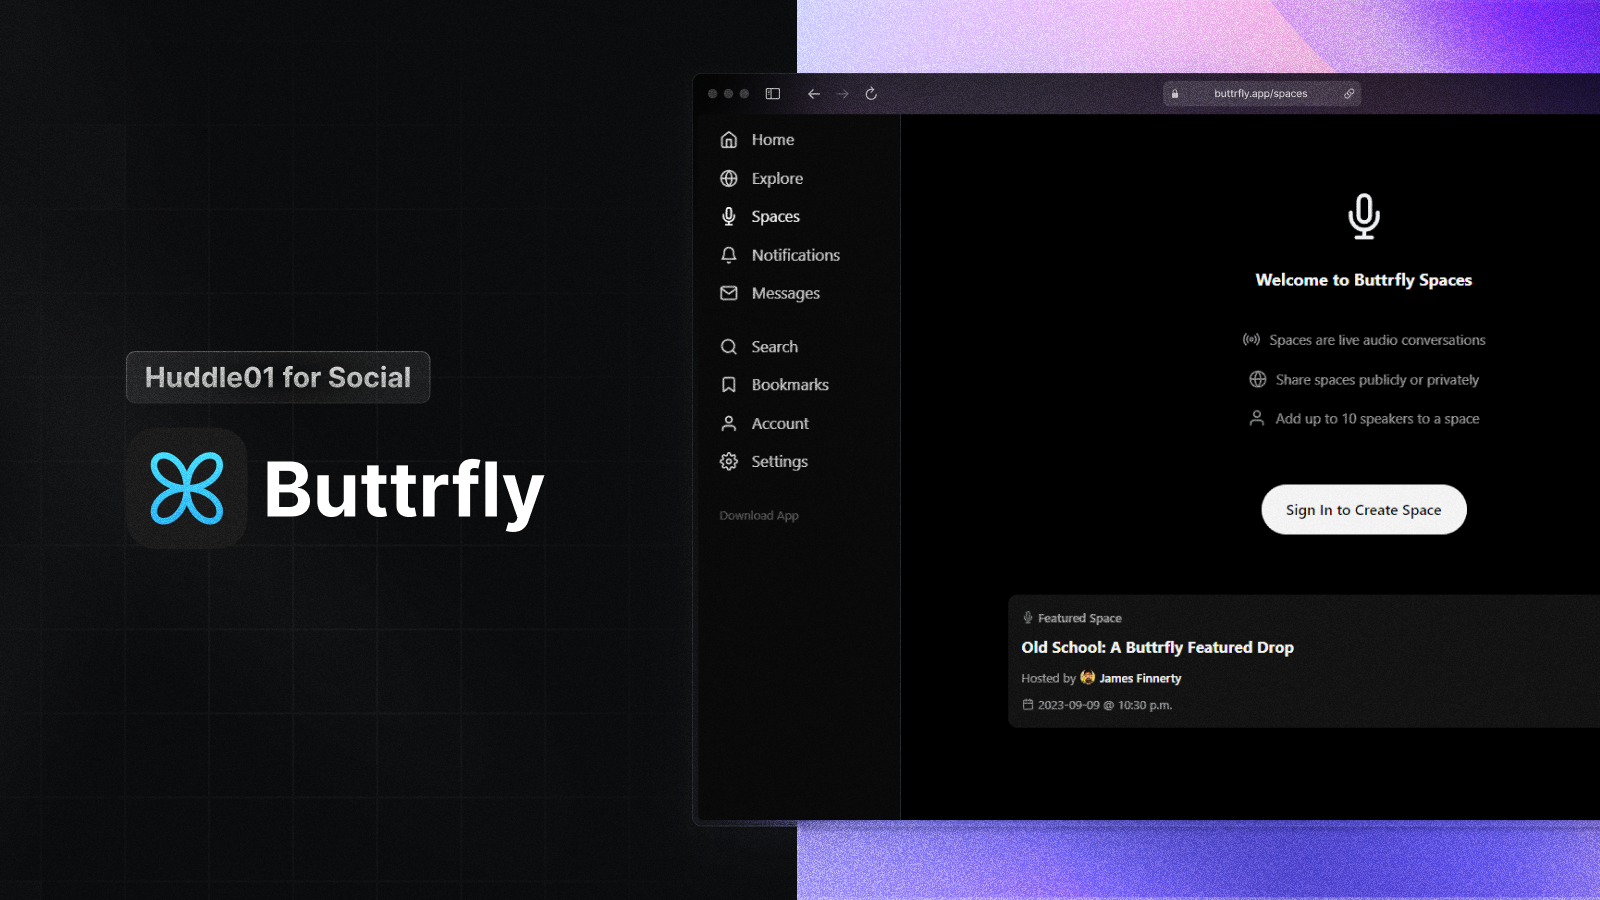Click James Finnerty's avatar icon

tap(1088, 678)
